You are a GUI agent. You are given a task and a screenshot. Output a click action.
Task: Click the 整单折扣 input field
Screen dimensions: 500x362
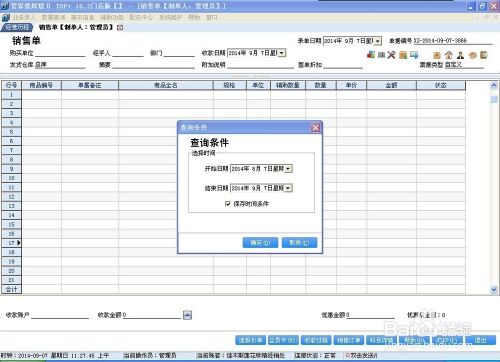click(343, 65)
